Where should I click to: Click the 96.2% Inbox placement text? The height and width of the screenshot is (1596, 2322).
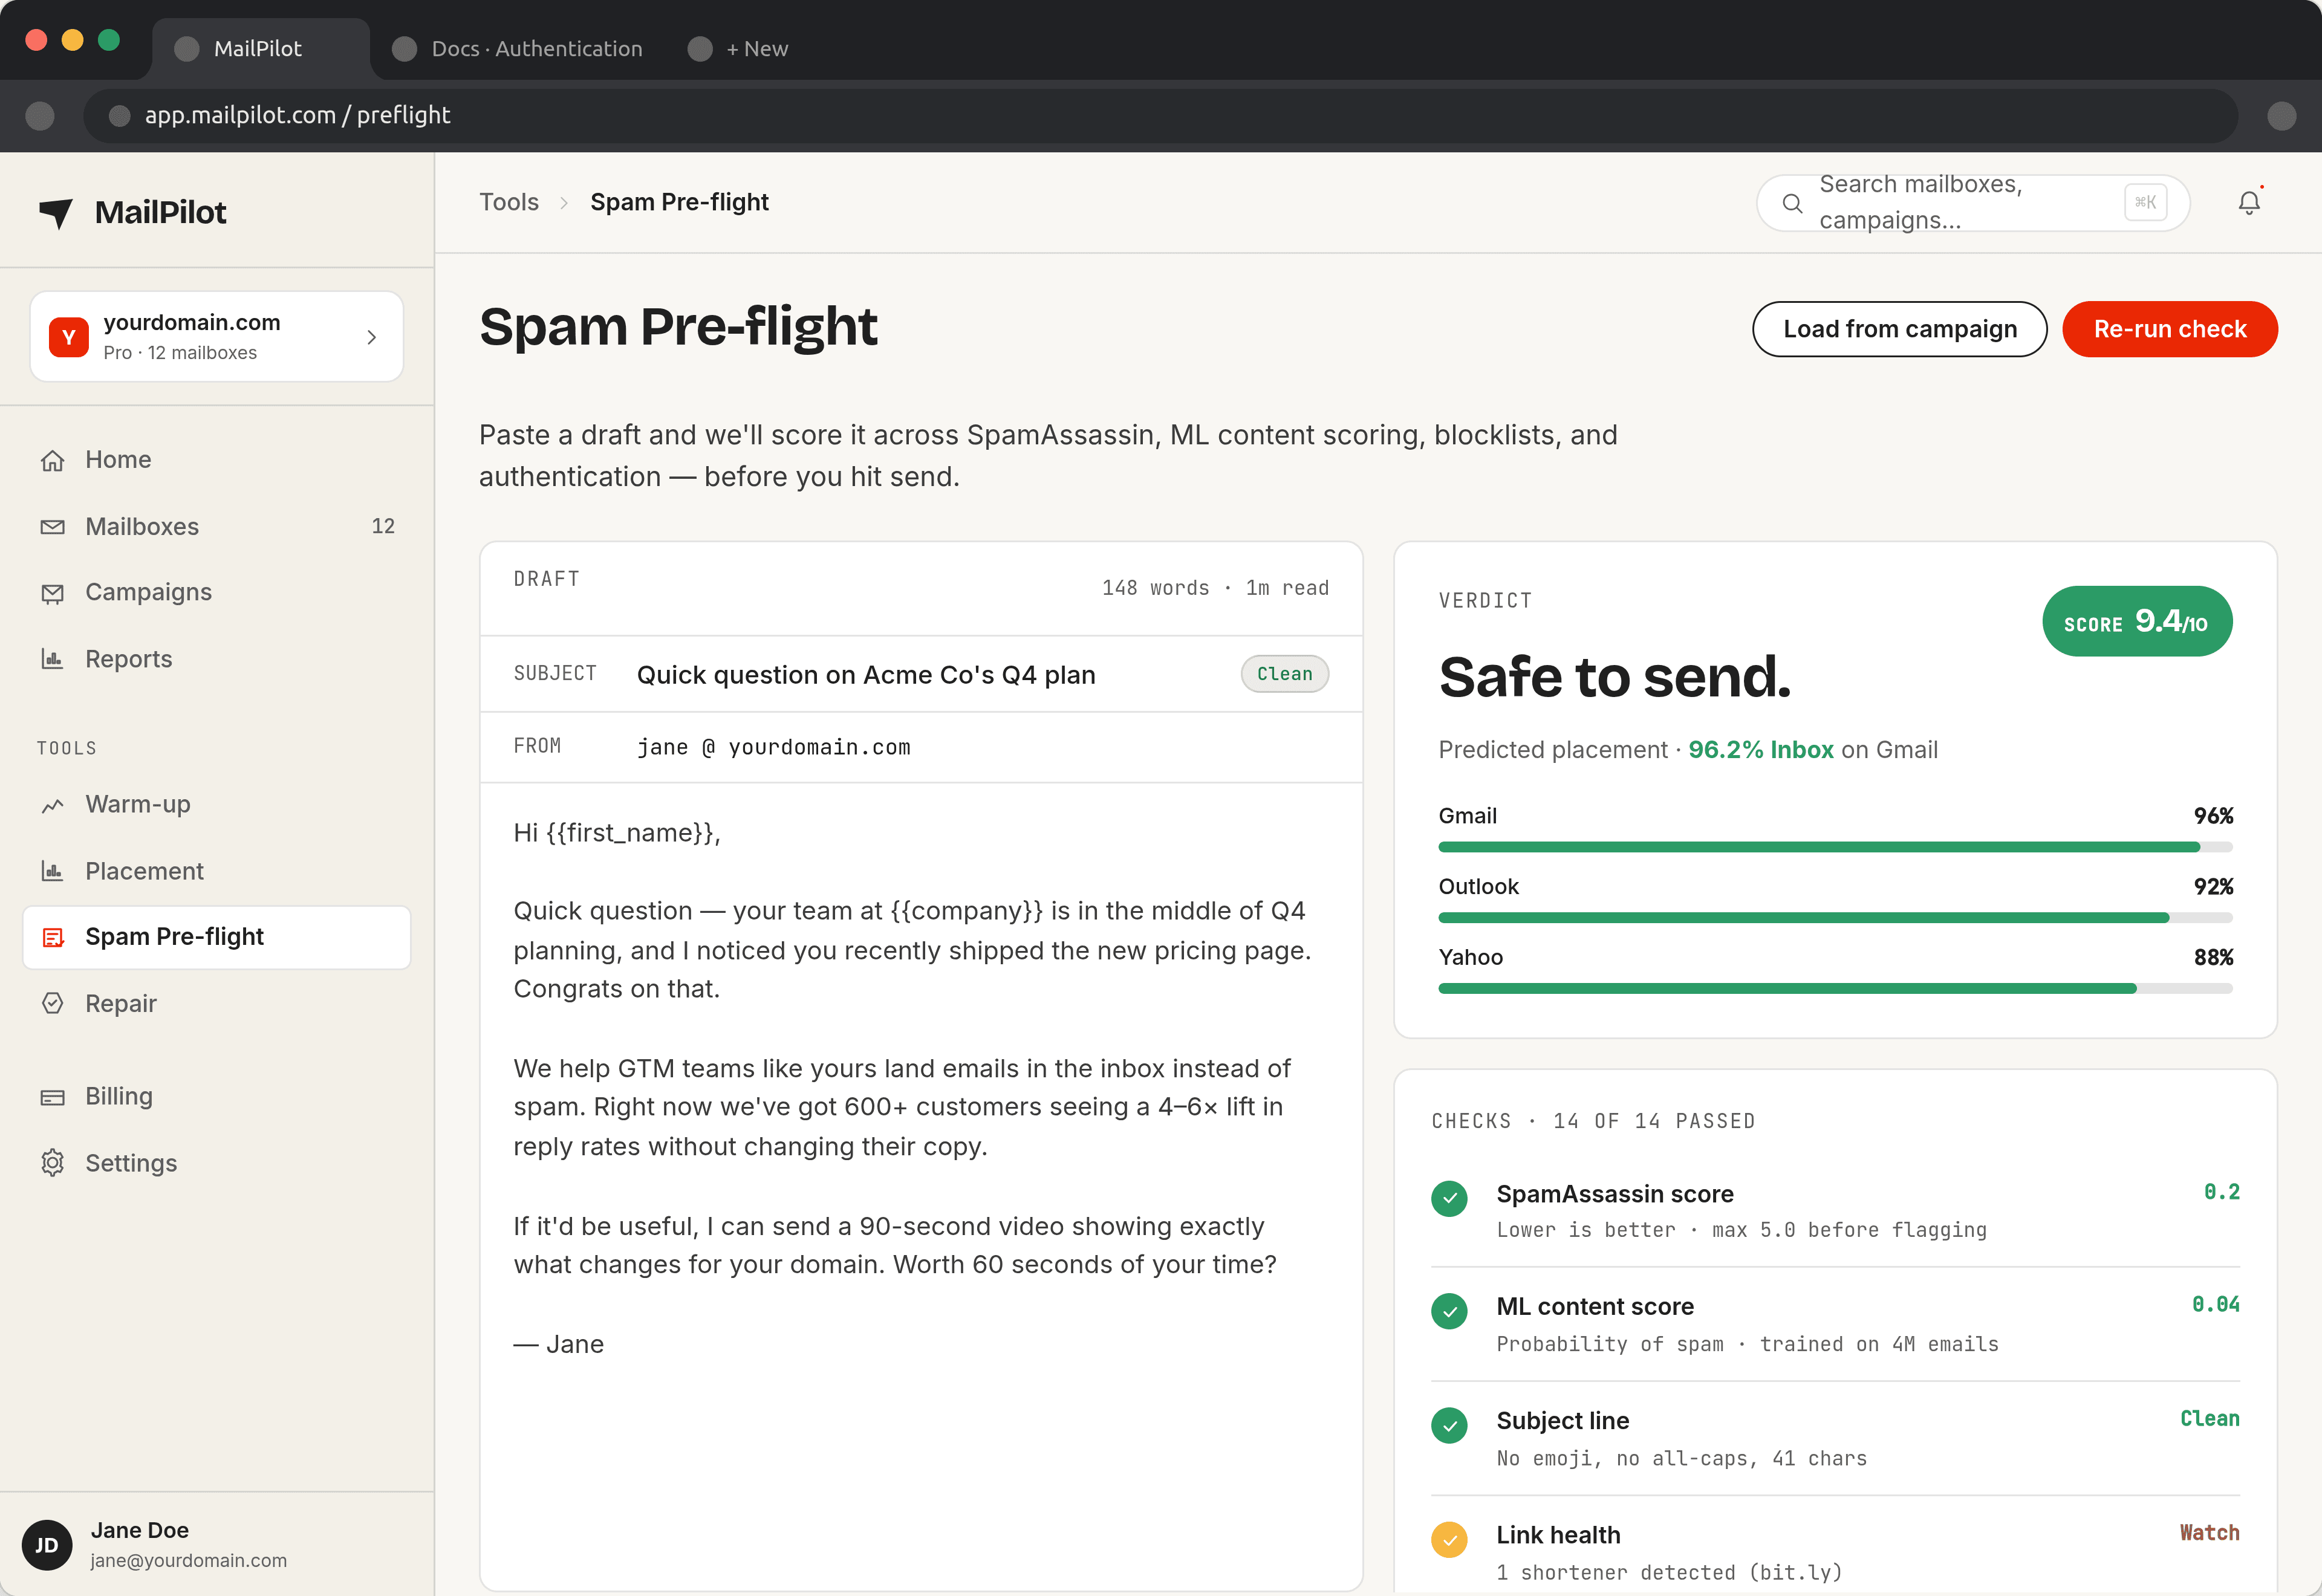(x=1760, y=750)
